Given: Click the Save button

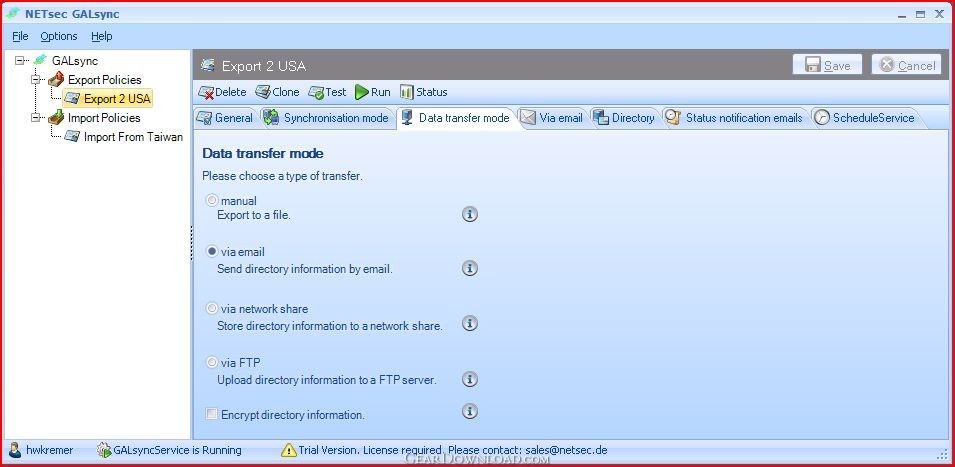Looking at the screenshot, I should tap(827, 65).
